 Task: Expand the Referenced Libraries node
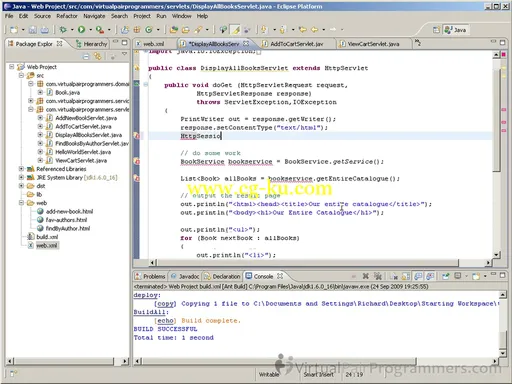click(21, 169)
